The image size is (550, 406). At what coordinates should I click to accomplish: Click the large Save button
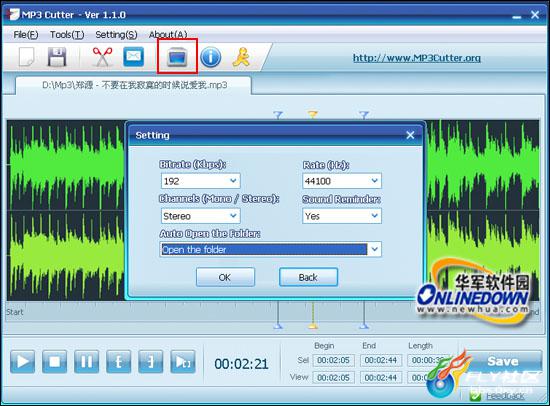coord(503,361)
